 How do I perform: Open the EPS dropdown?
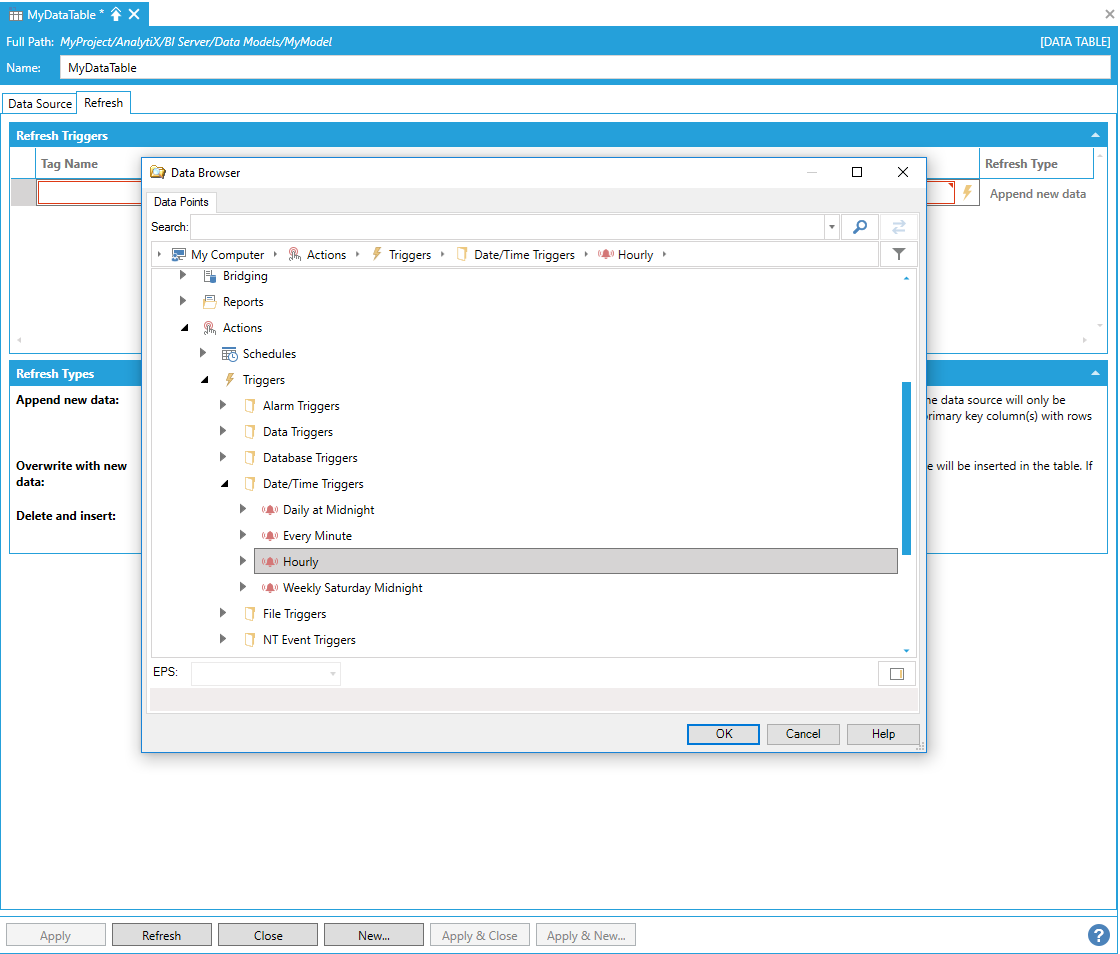[x=332, y=674]
